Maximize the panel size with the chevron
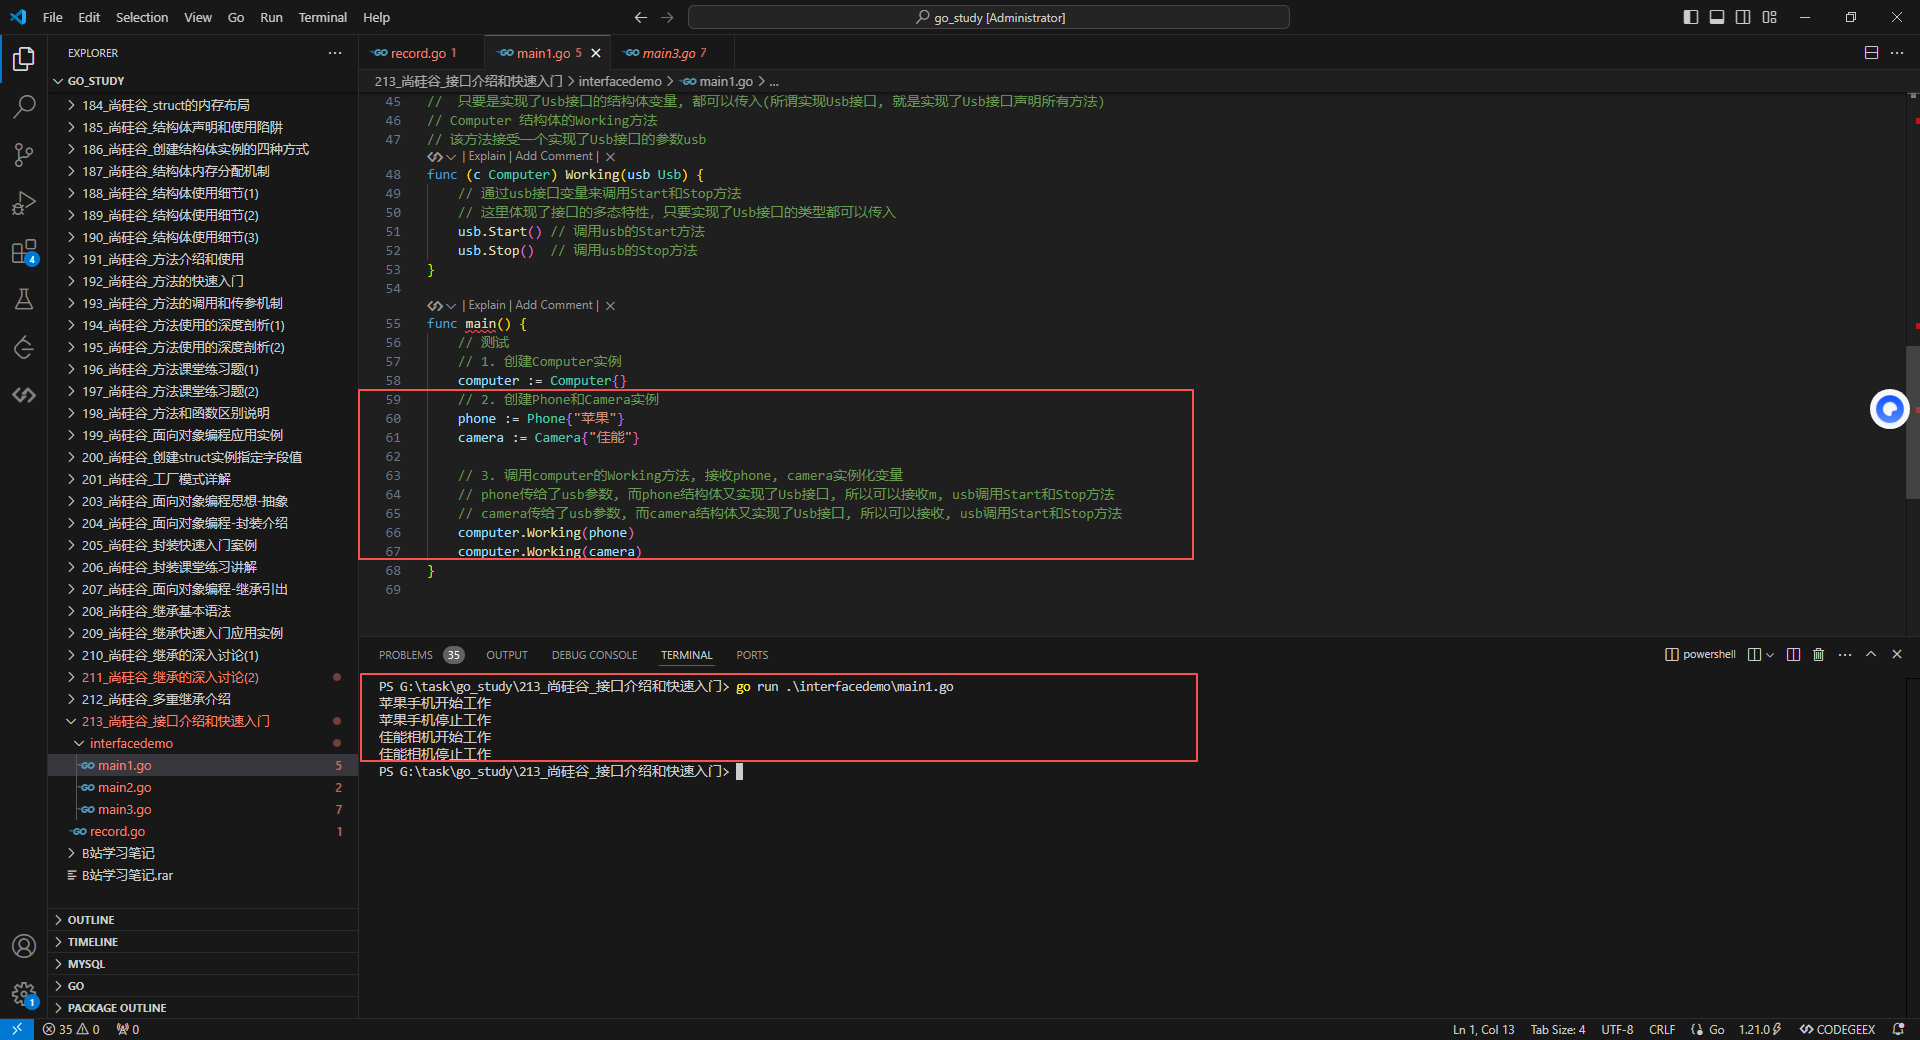The image size is (1920, 1040). pos(1871,655)
